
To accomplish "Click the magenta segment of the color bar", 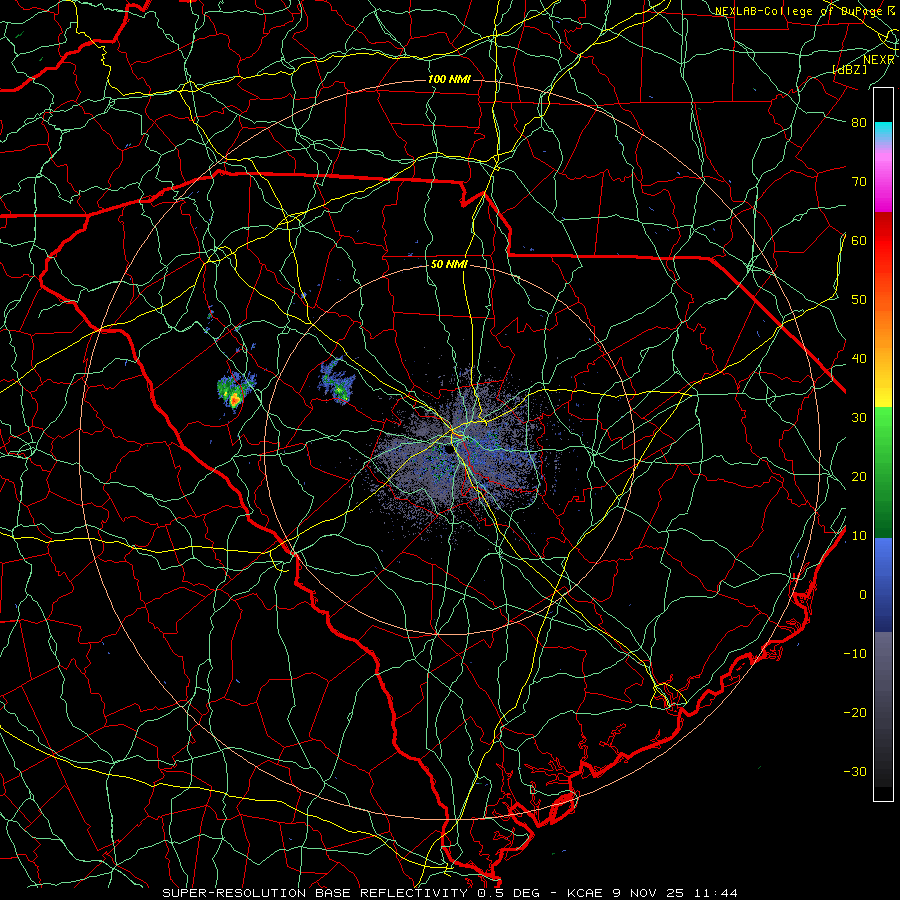I will coord(883,192).
